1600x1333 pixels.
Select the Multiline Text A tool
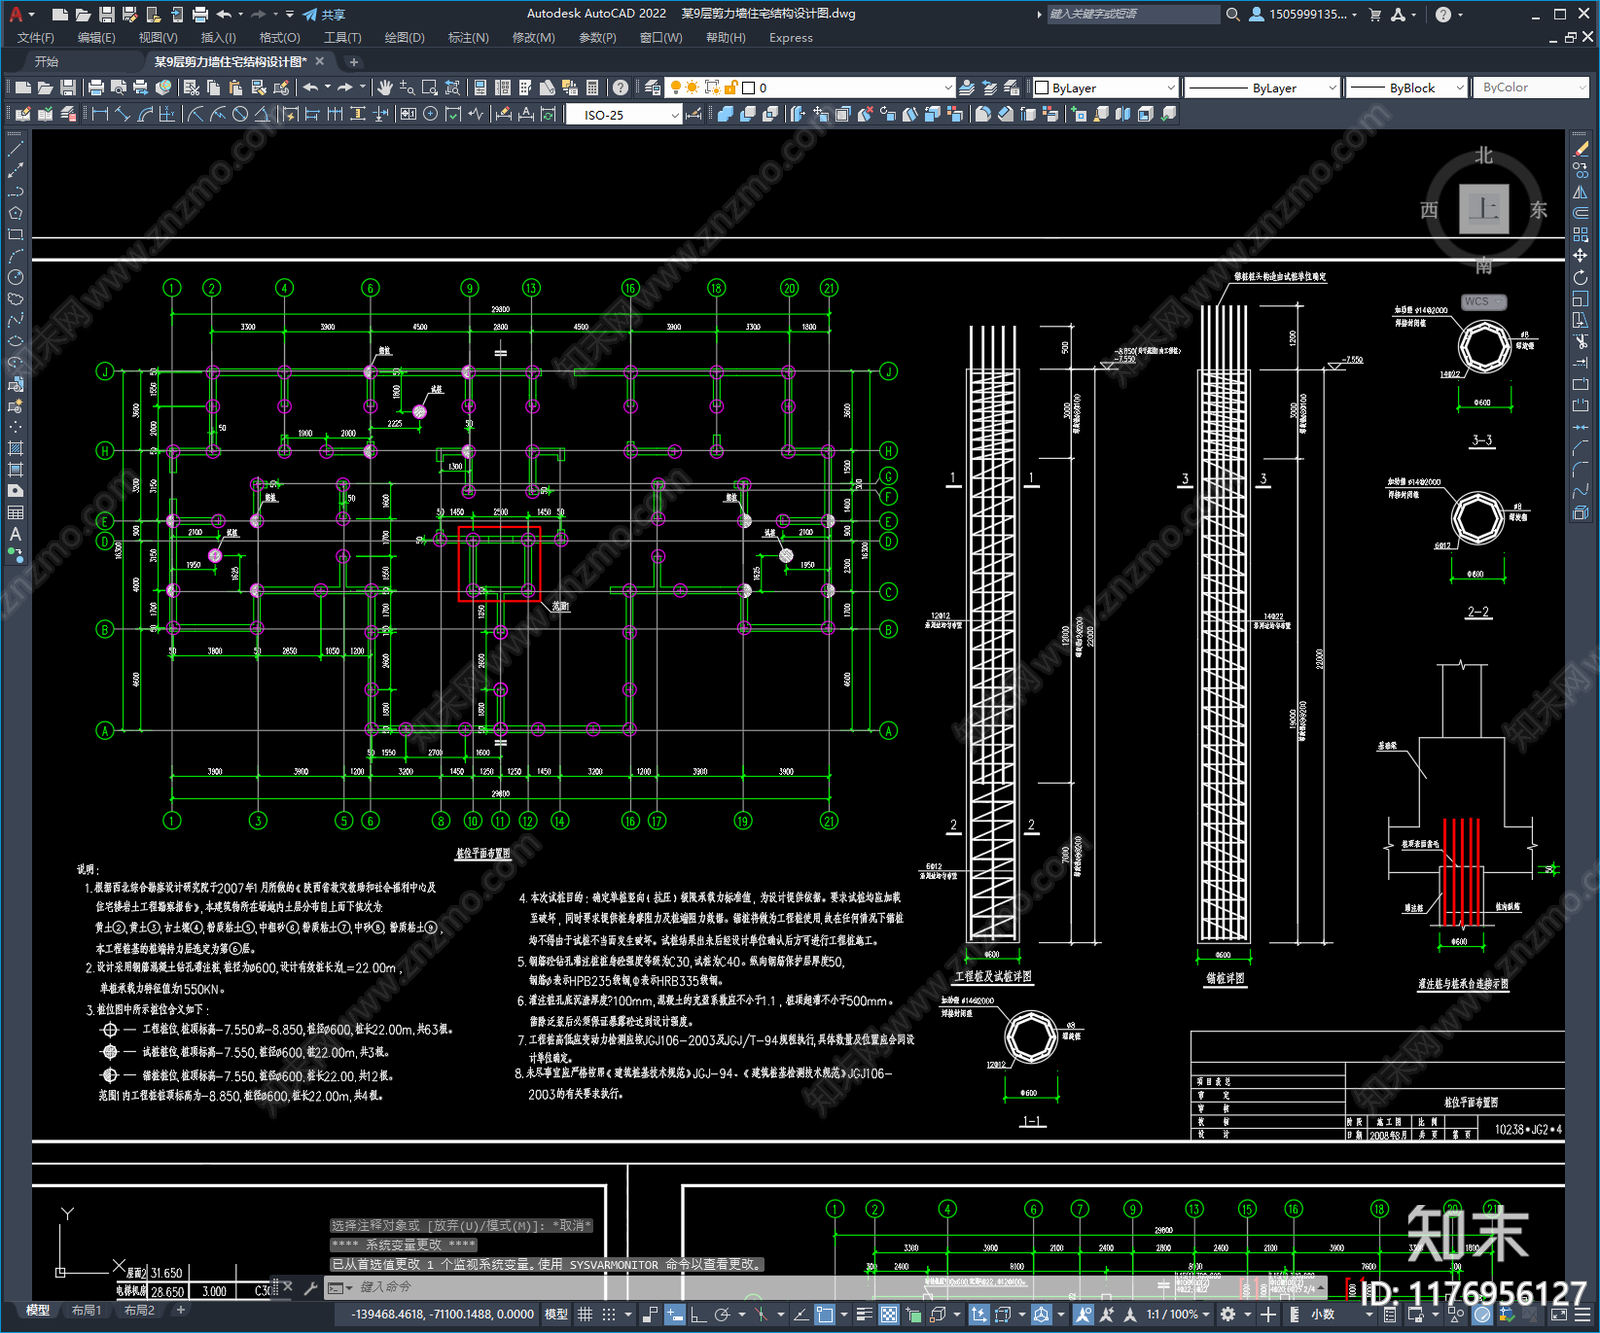tap(15, 534)
